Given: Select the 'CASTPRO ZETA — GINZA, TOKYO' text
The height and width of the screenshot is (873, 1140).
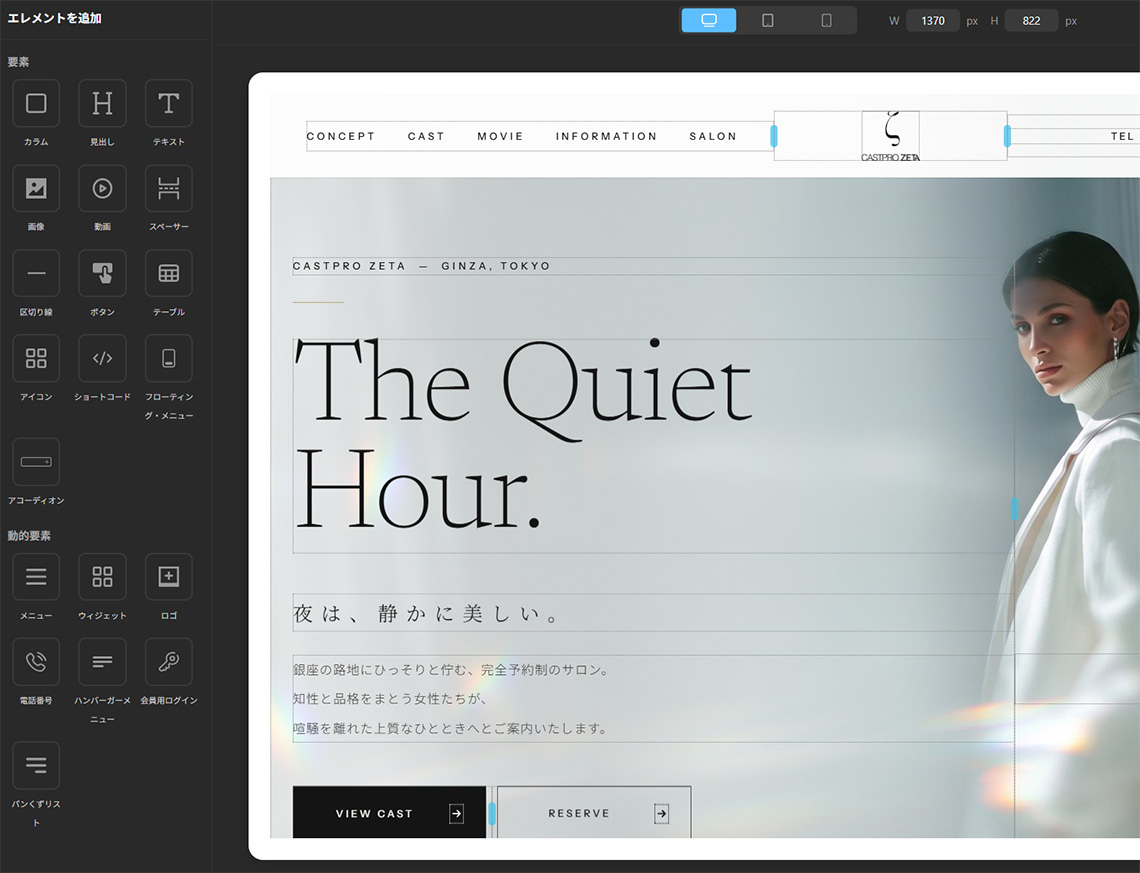Looking at the screenshot, I should pyautogui.click(x=422, y=266).
